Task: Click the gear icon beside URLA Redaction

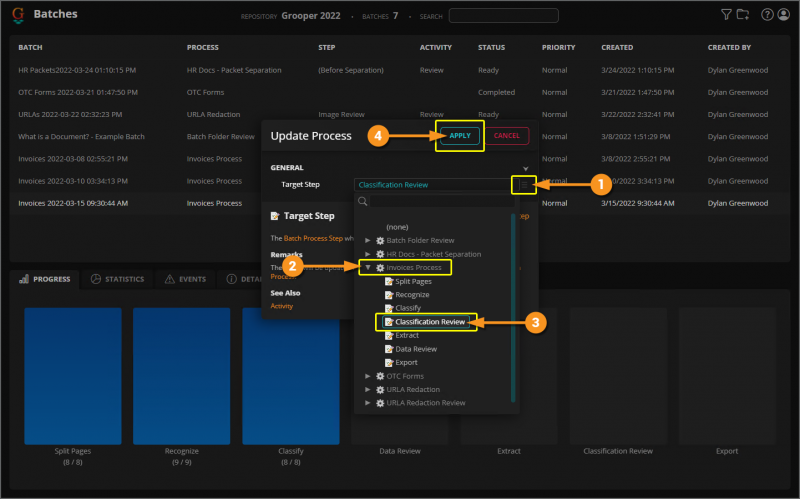Action: click(x=380, y=389)
